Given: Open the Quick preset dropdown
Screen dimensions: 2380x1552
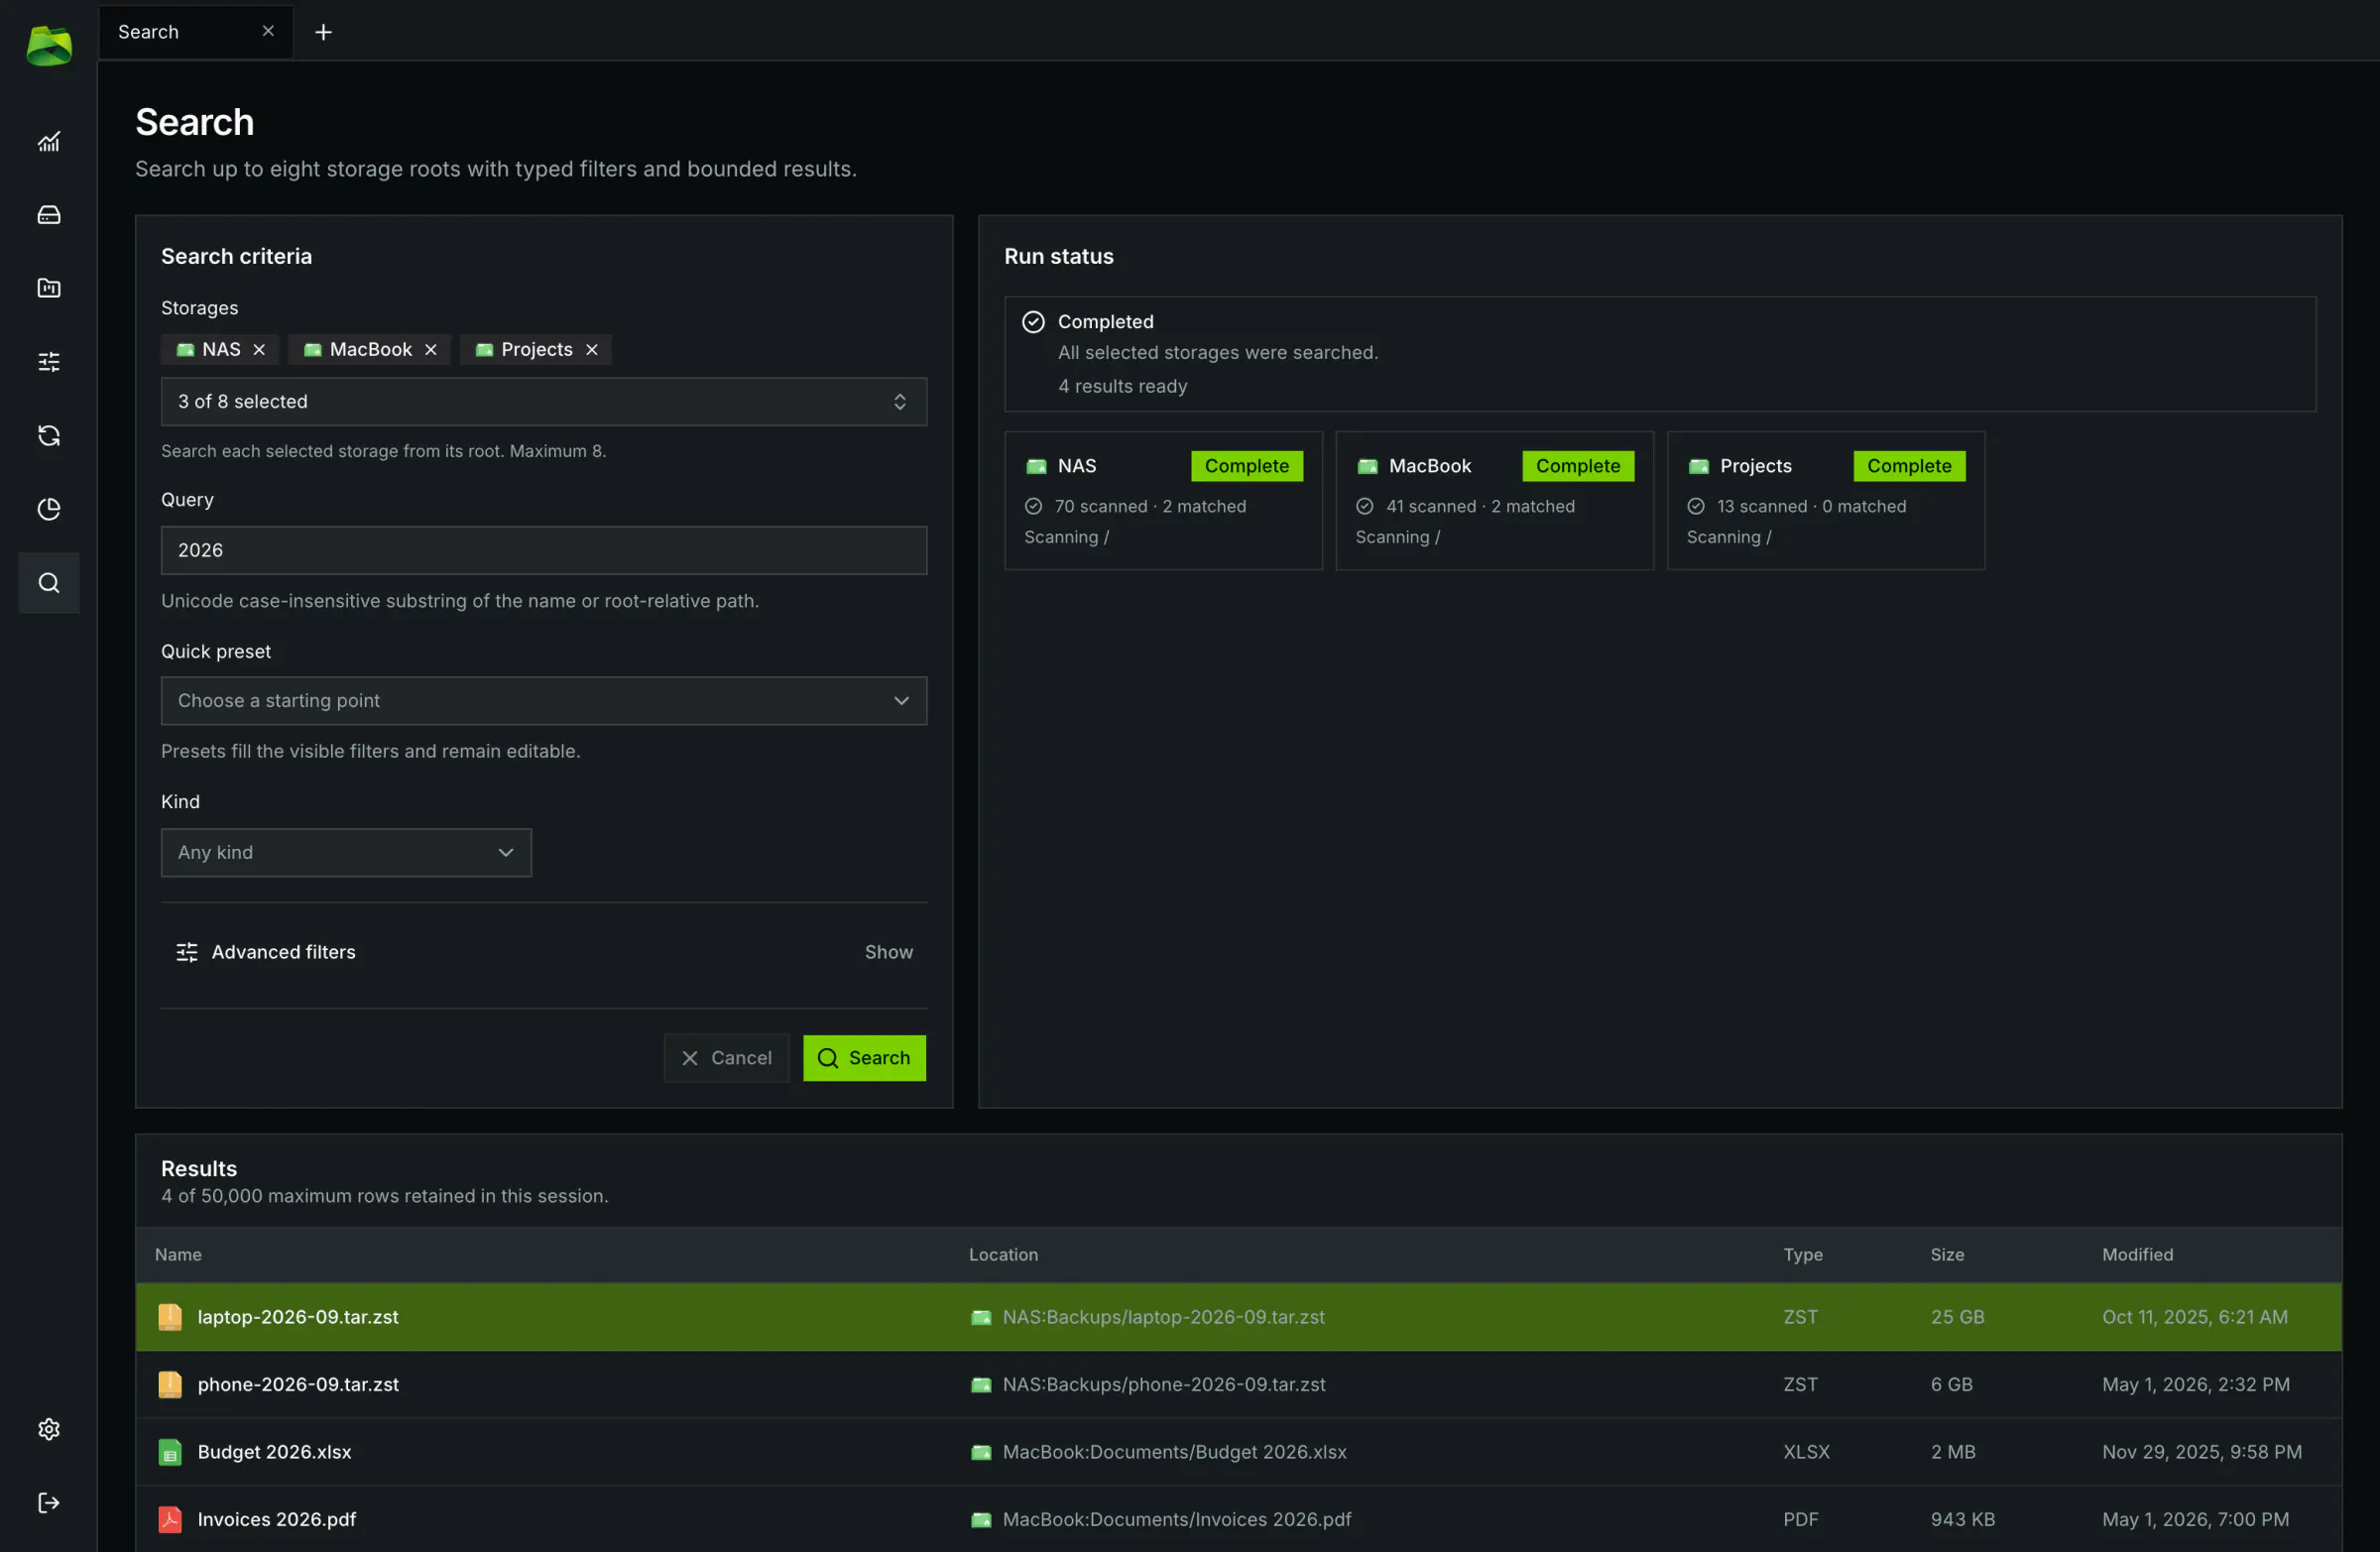Looking at the screenshot, I should point(544,701).
